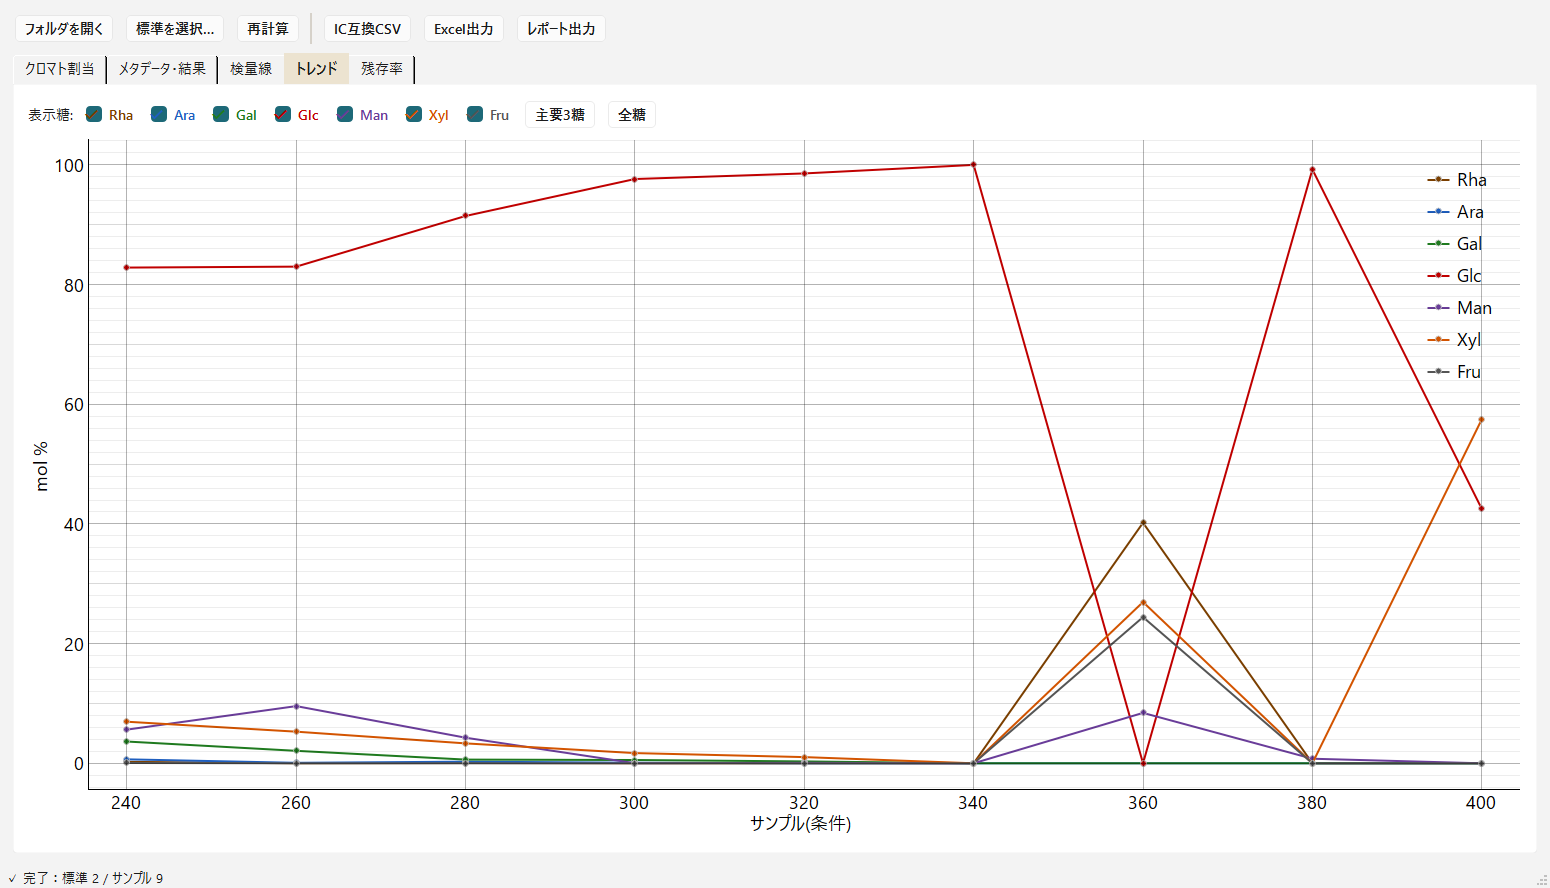1550x888 pixels.
Task: Click y-axis tick label 100
Action: (69, 166)
